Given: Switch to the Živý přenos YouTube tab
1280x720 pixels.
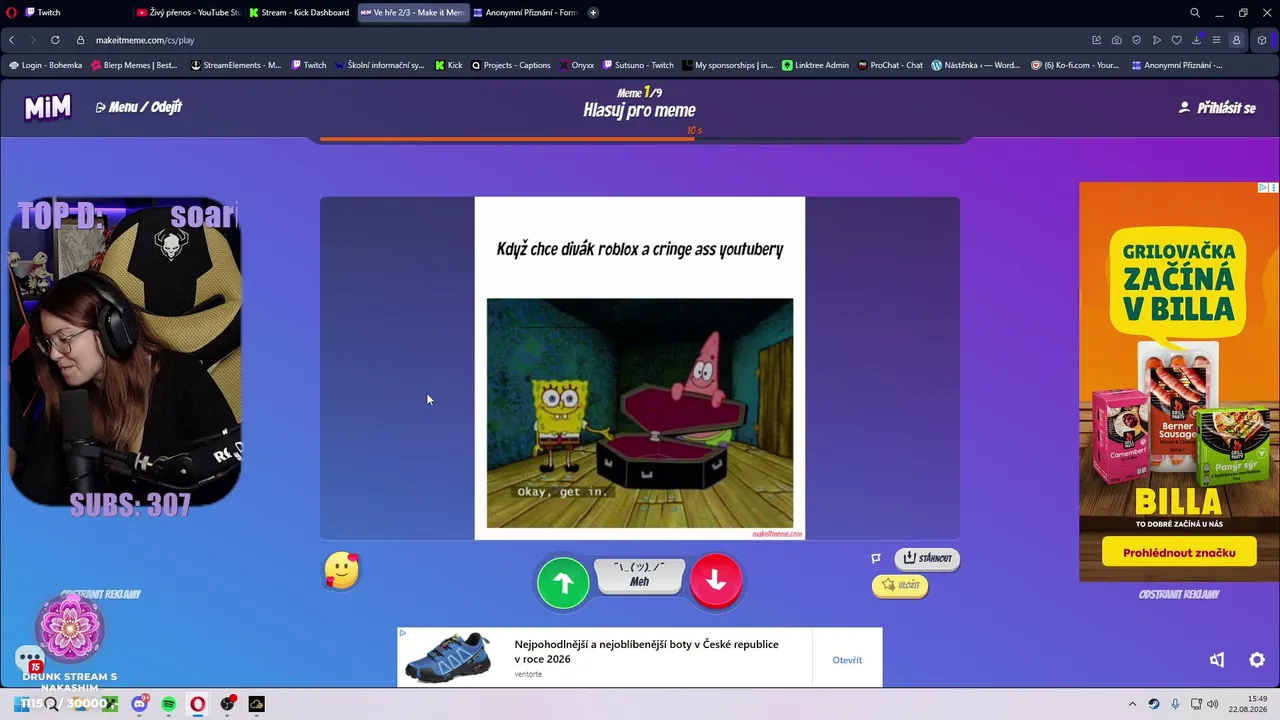Looking at the screenshot, I should 187,13.
